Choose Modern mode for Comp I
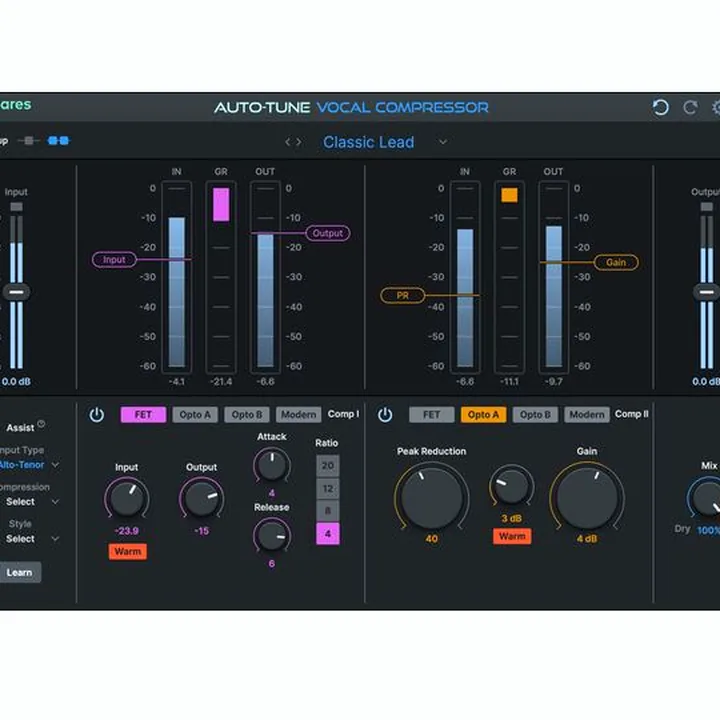The height and width of the screenshot is (720, 720). (298, 415)
